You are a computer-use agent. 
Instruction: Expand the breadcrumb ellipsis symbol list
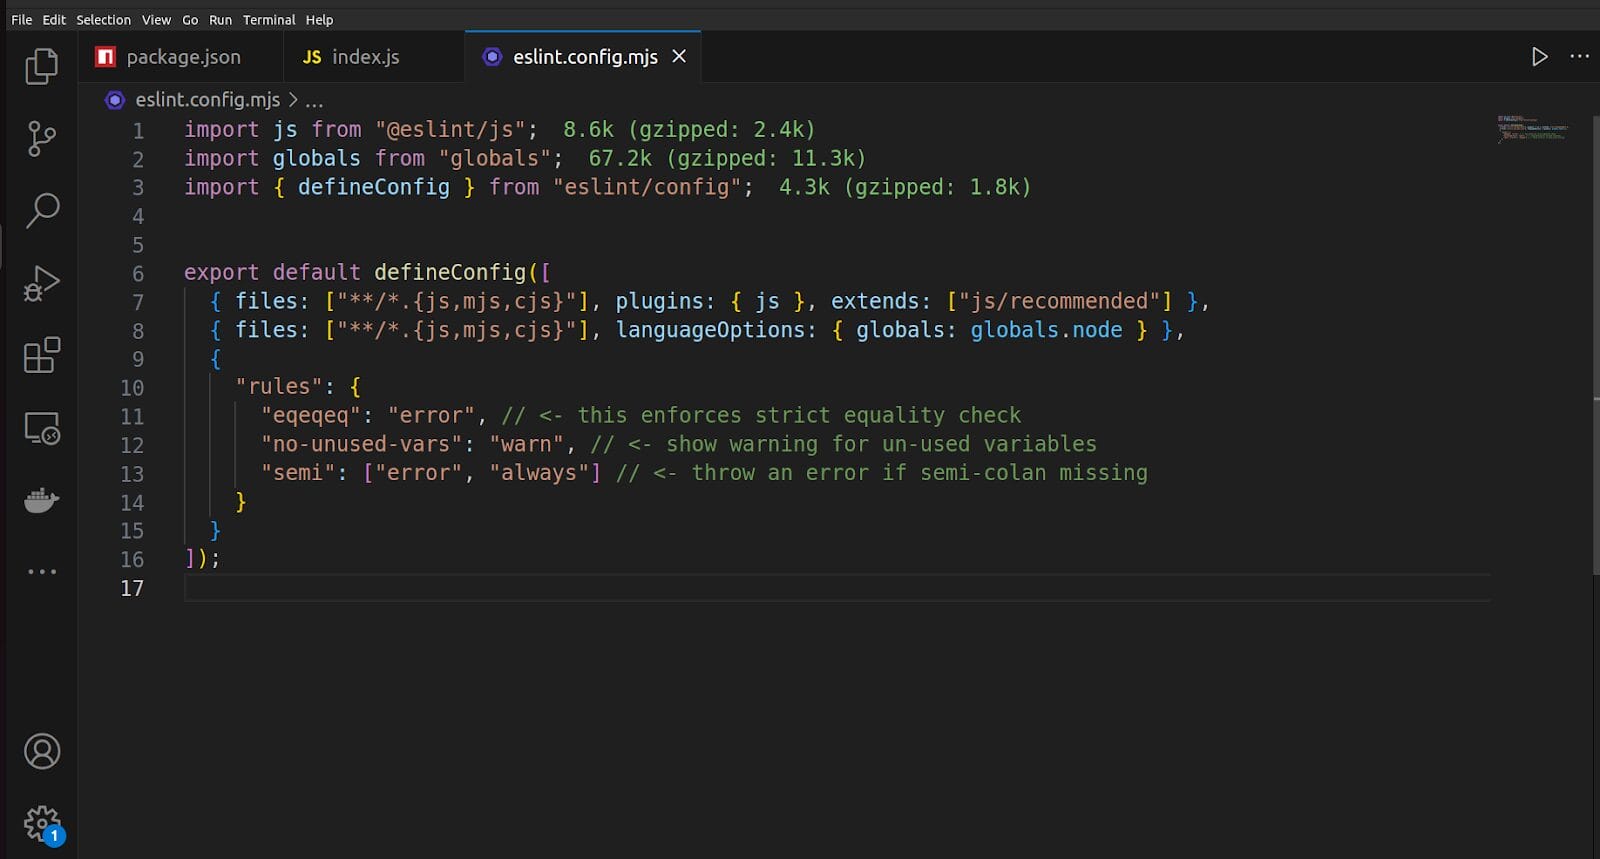314,100
